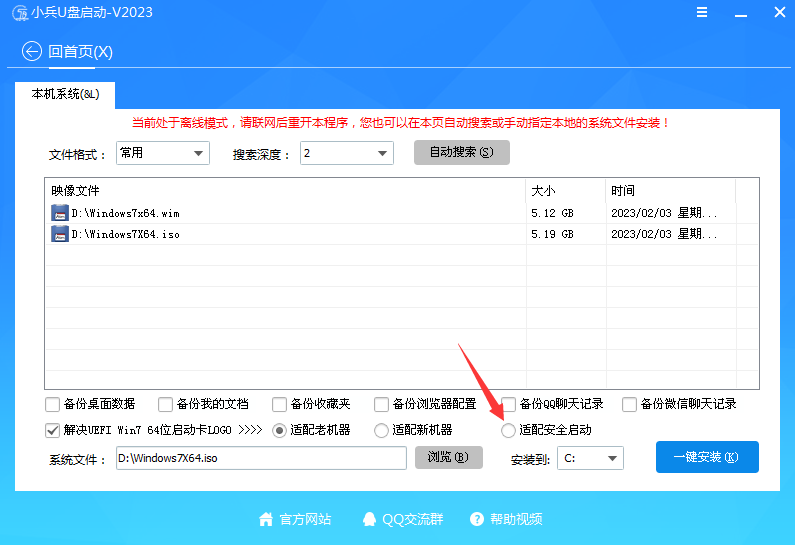Open the 安装到 drive dropdown showing C:
This screenshot has height=545, width=795.
click(x=590, y=458)
